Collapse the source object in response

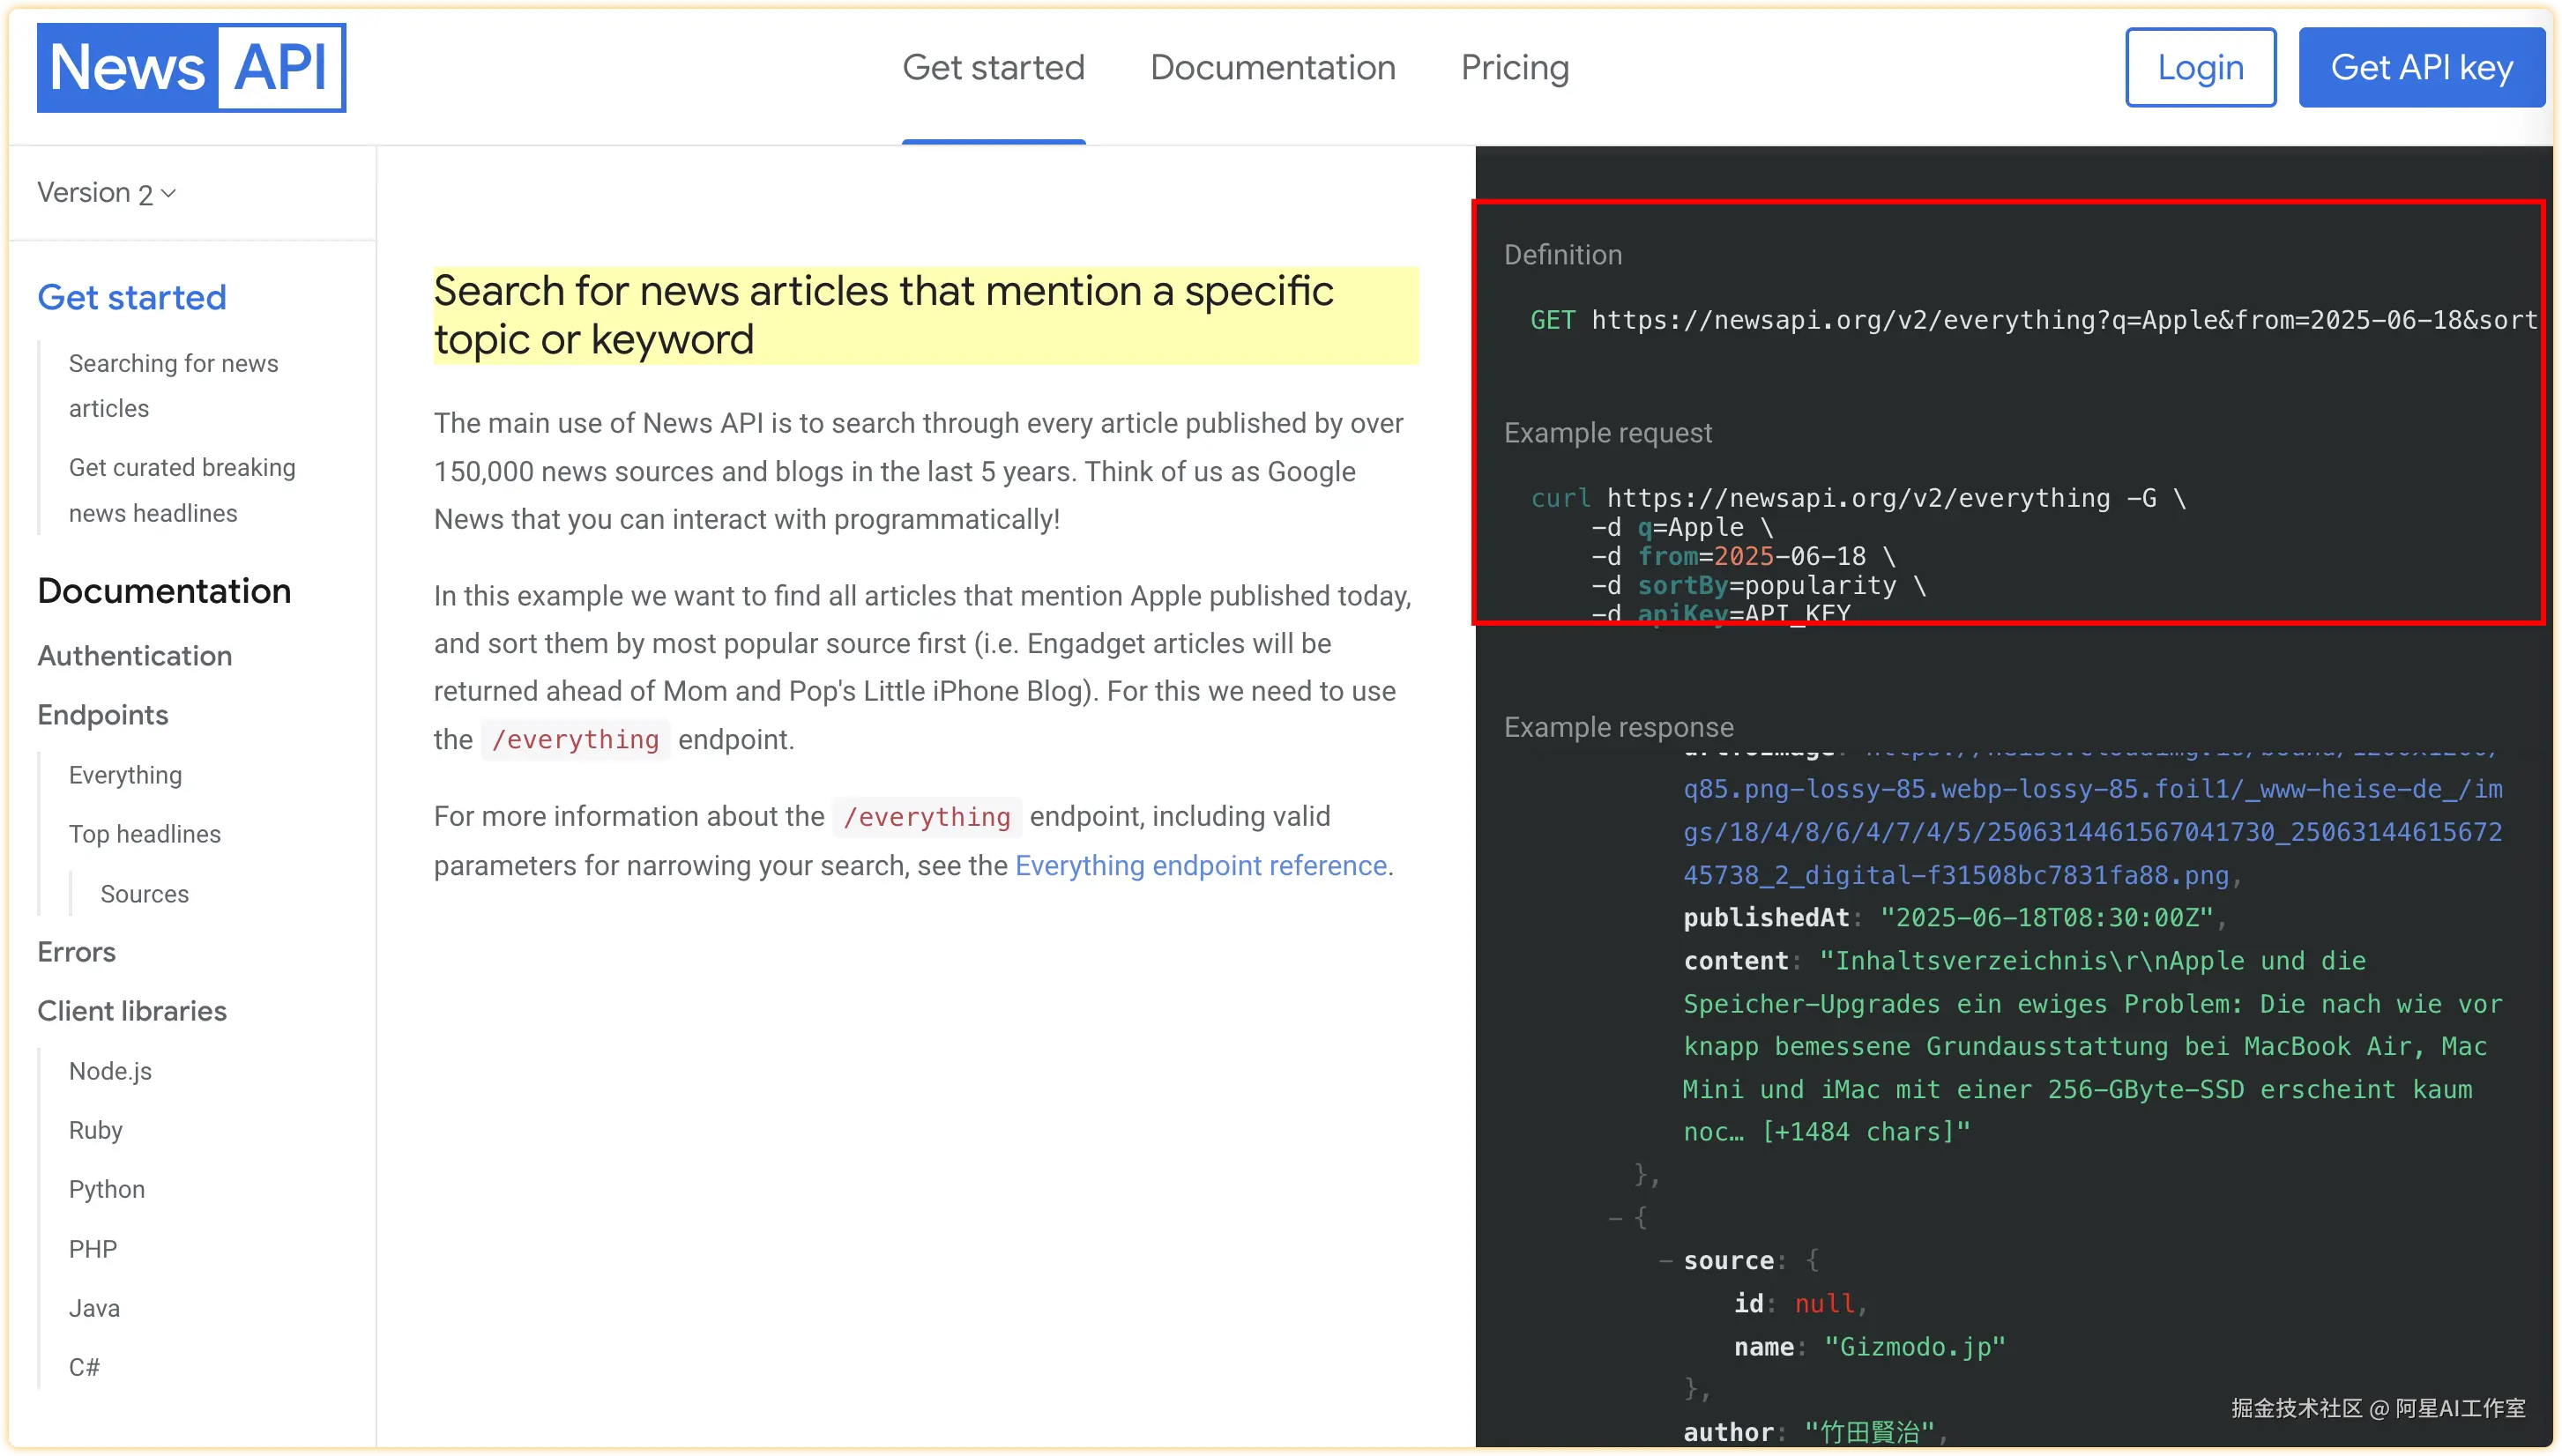pos(1665,1261)
